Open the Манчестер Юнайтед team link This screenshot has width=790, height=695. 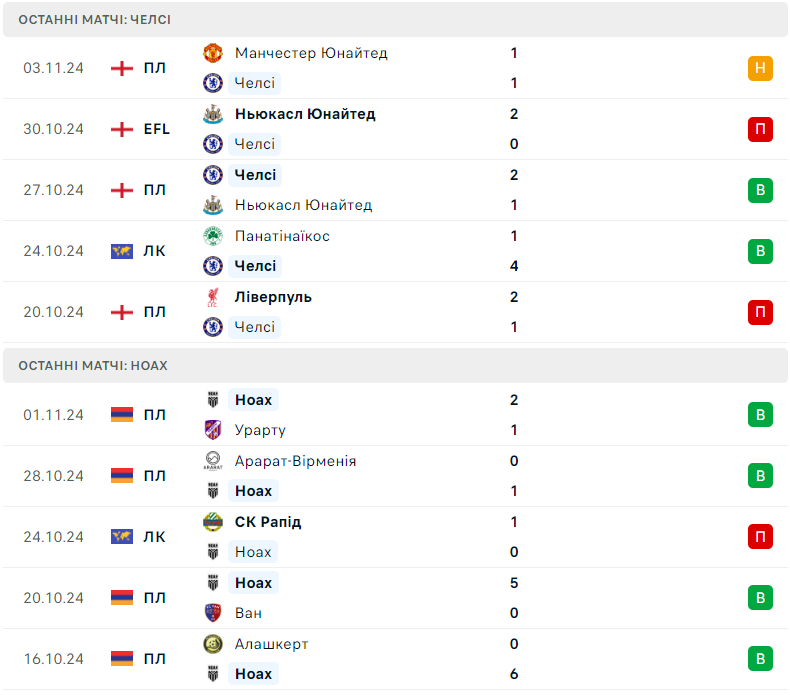point(311,53)
